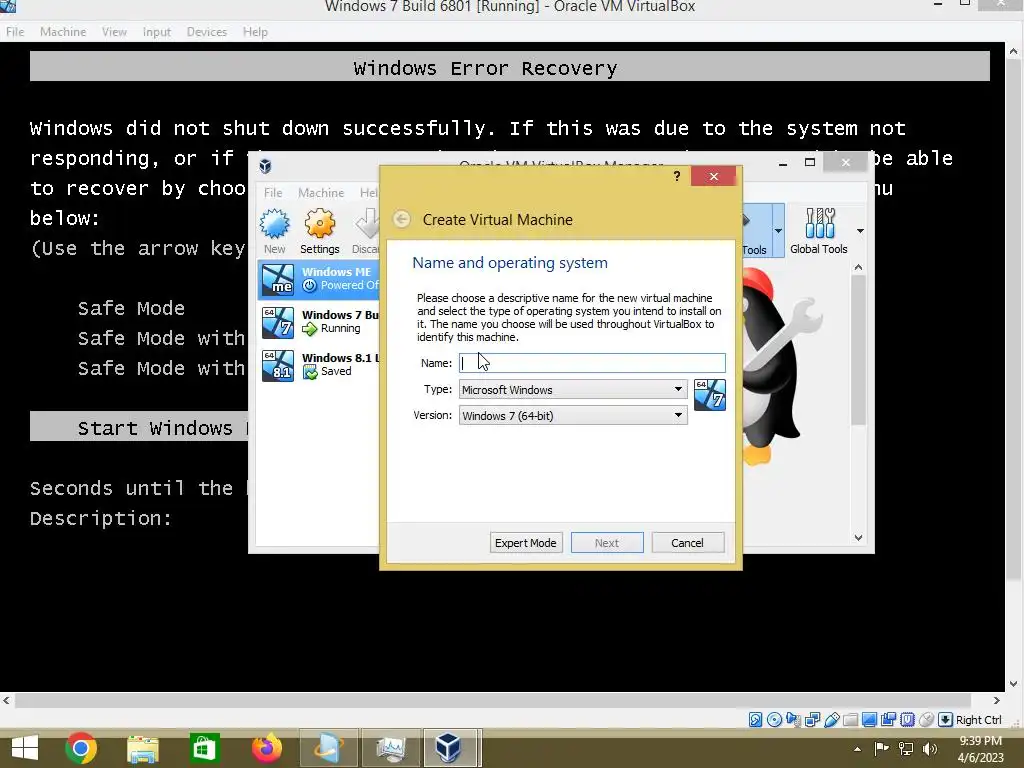1024x768 pixels.
Task: Click the network tray icon
Action: pos(906,749)
